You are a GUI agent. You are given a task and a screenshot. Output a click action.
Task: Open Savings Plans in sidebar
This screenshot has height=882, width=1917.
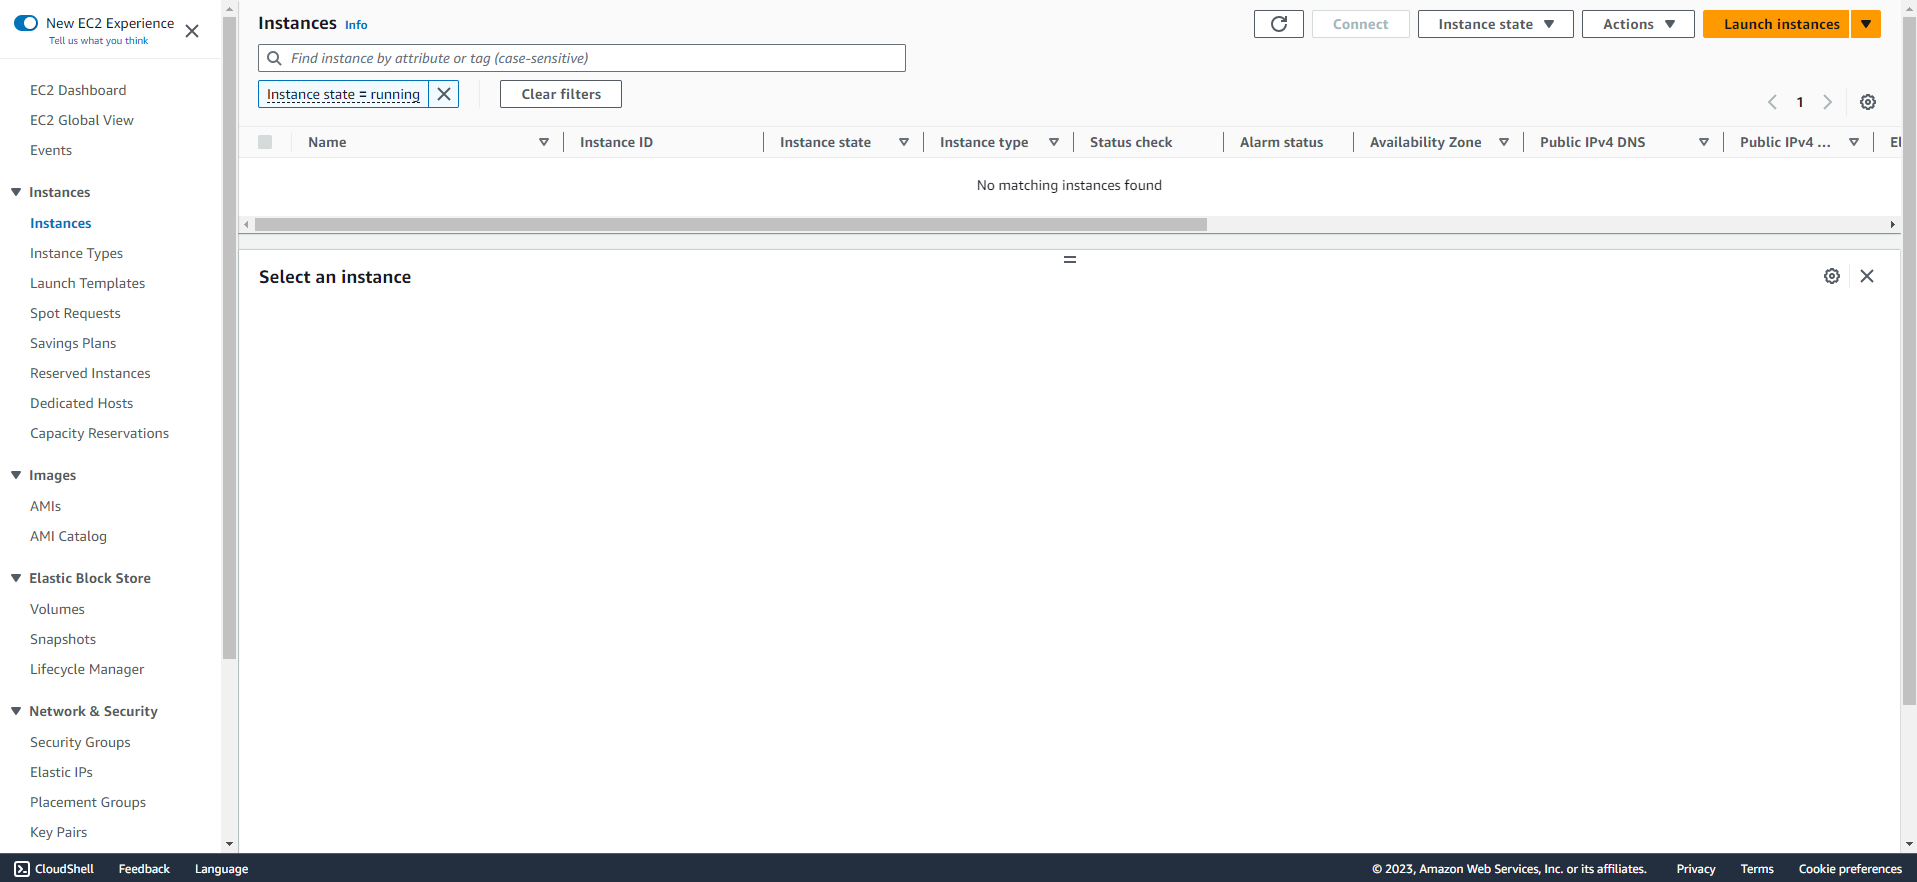click(73, 343)
